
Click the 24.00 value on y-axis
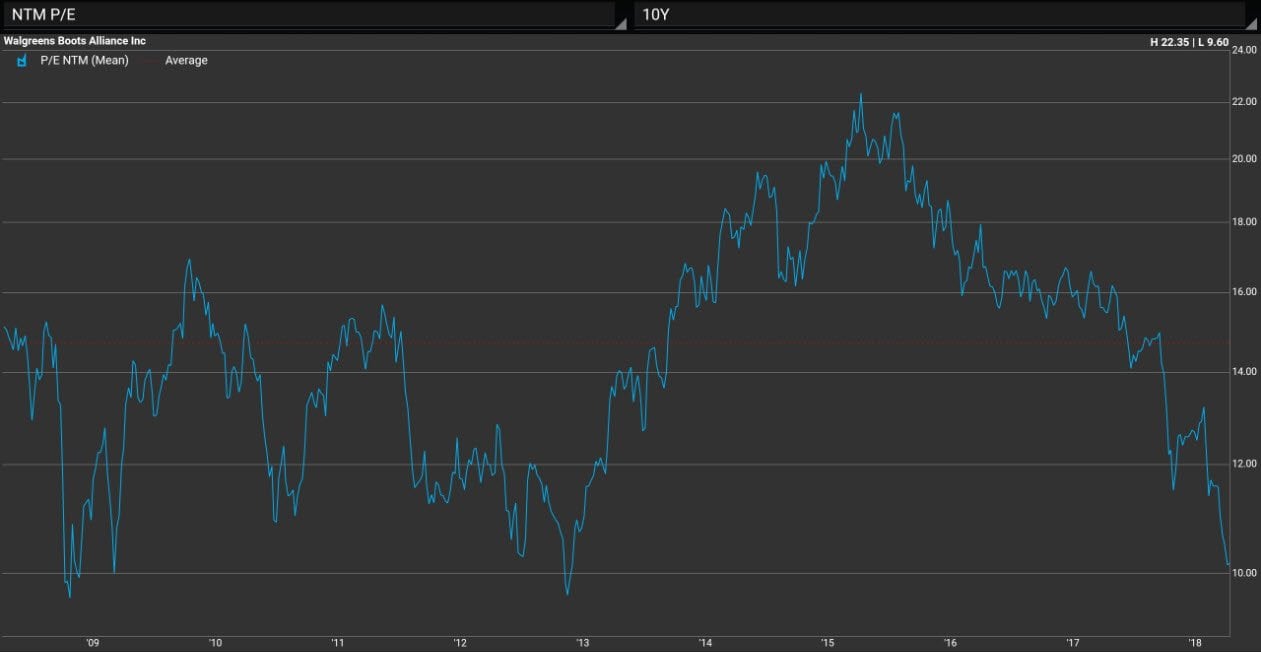[1244, 50]
